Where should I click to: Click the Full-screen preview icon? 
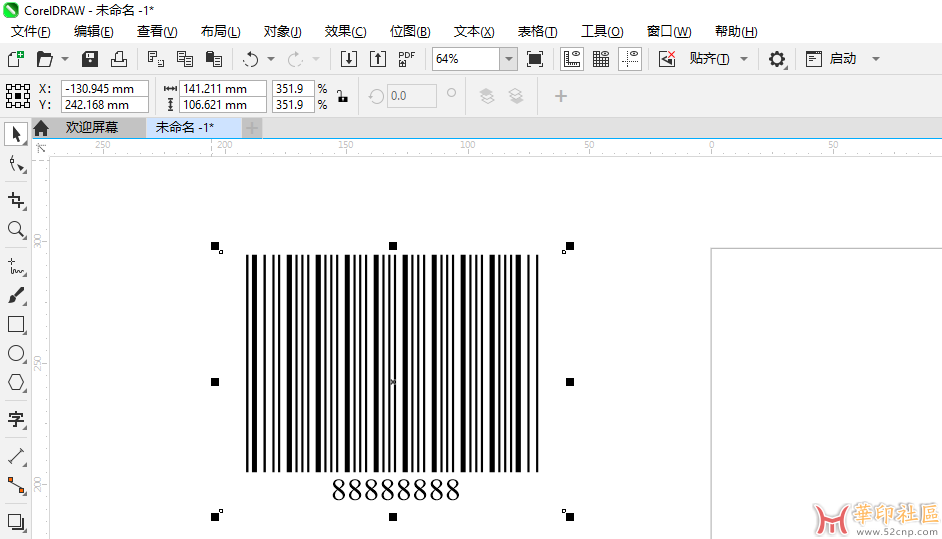[x=535, y=59]
